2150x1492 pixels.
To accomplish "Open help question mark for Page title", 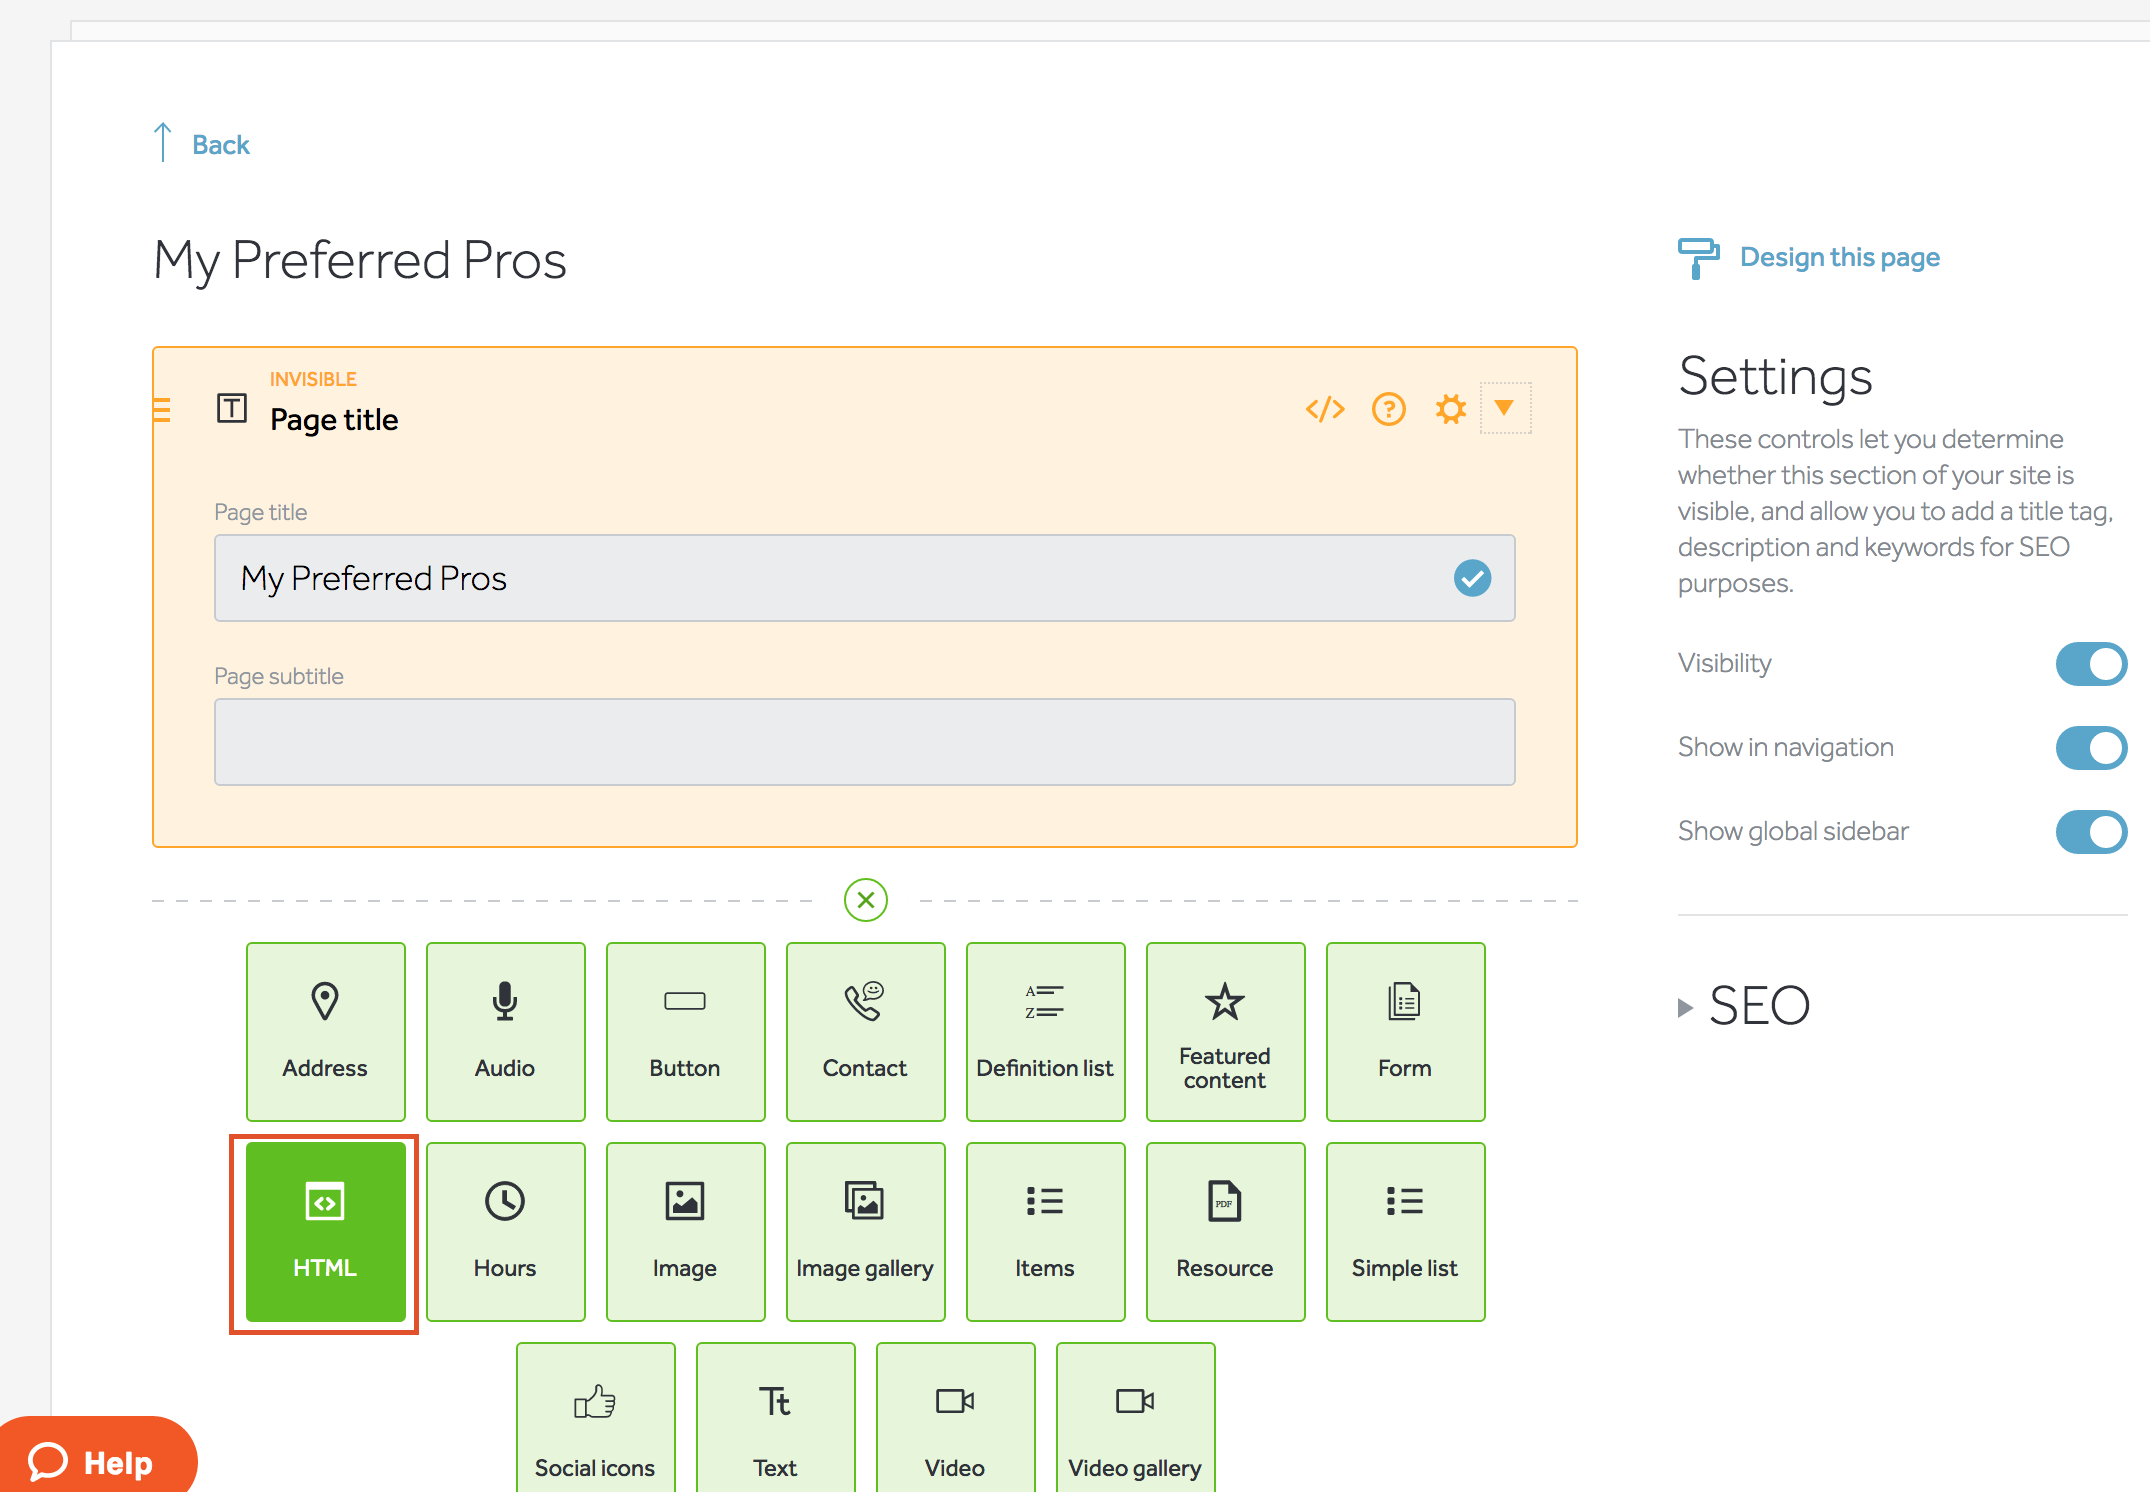I will click(x=1388, y=409).
